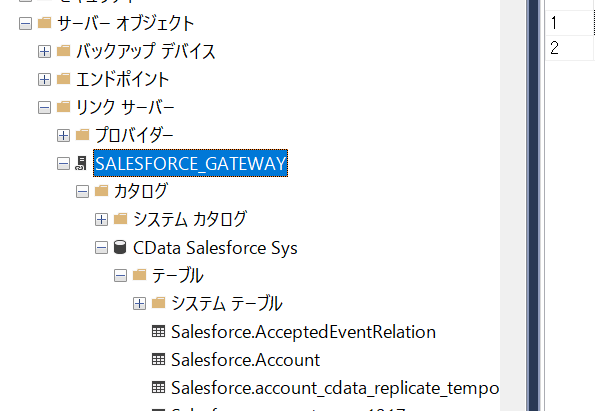
Task: Expand the システム カタログ folder
Action: (101, 219)
